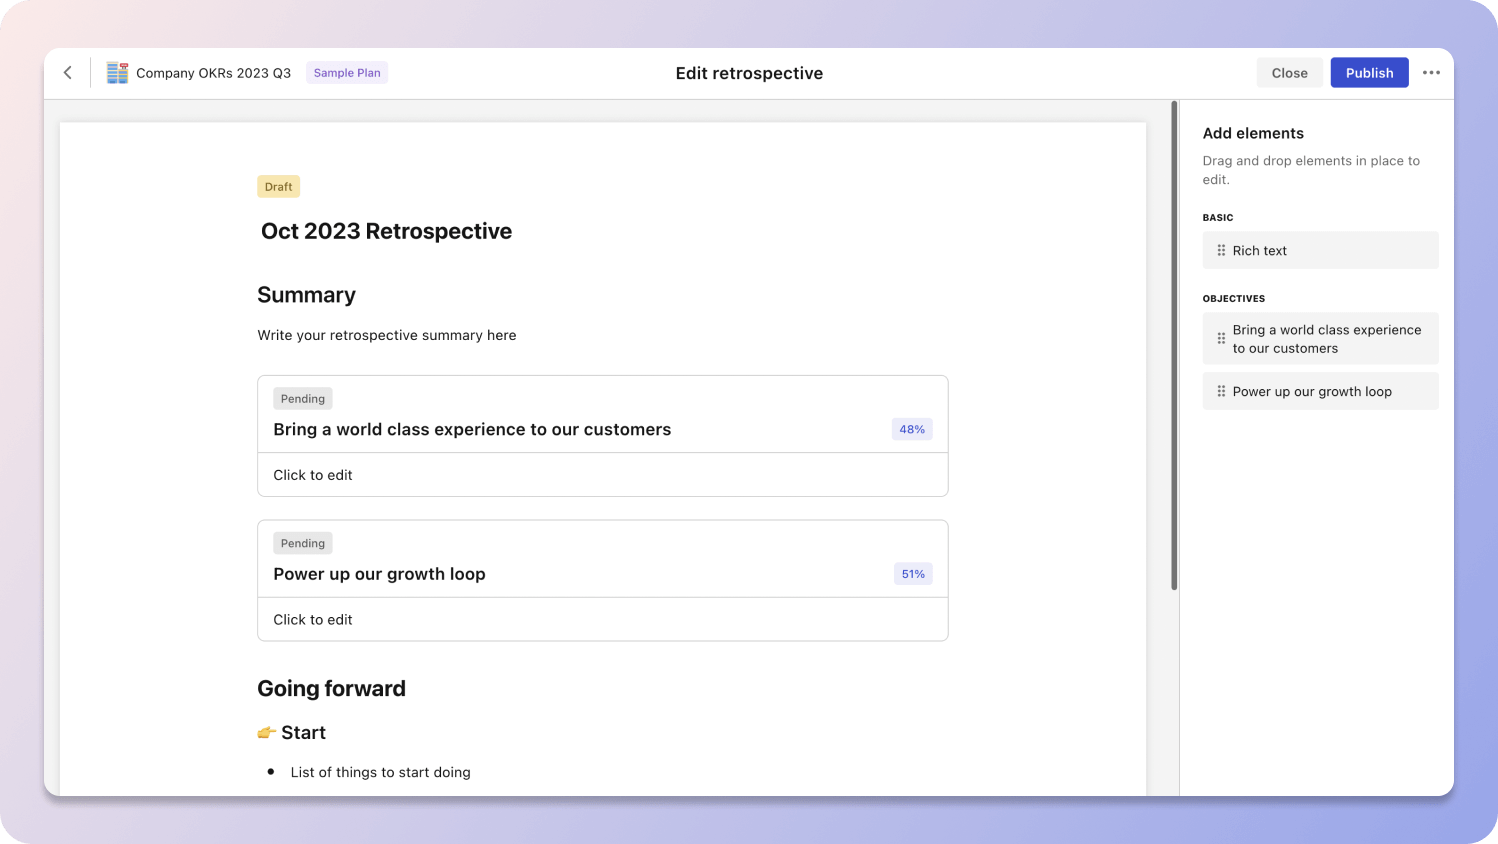This screenshot has width=1498, height=844.
Task: Edit the Oct 2023 Retrospective title
Action: point(386,231)
